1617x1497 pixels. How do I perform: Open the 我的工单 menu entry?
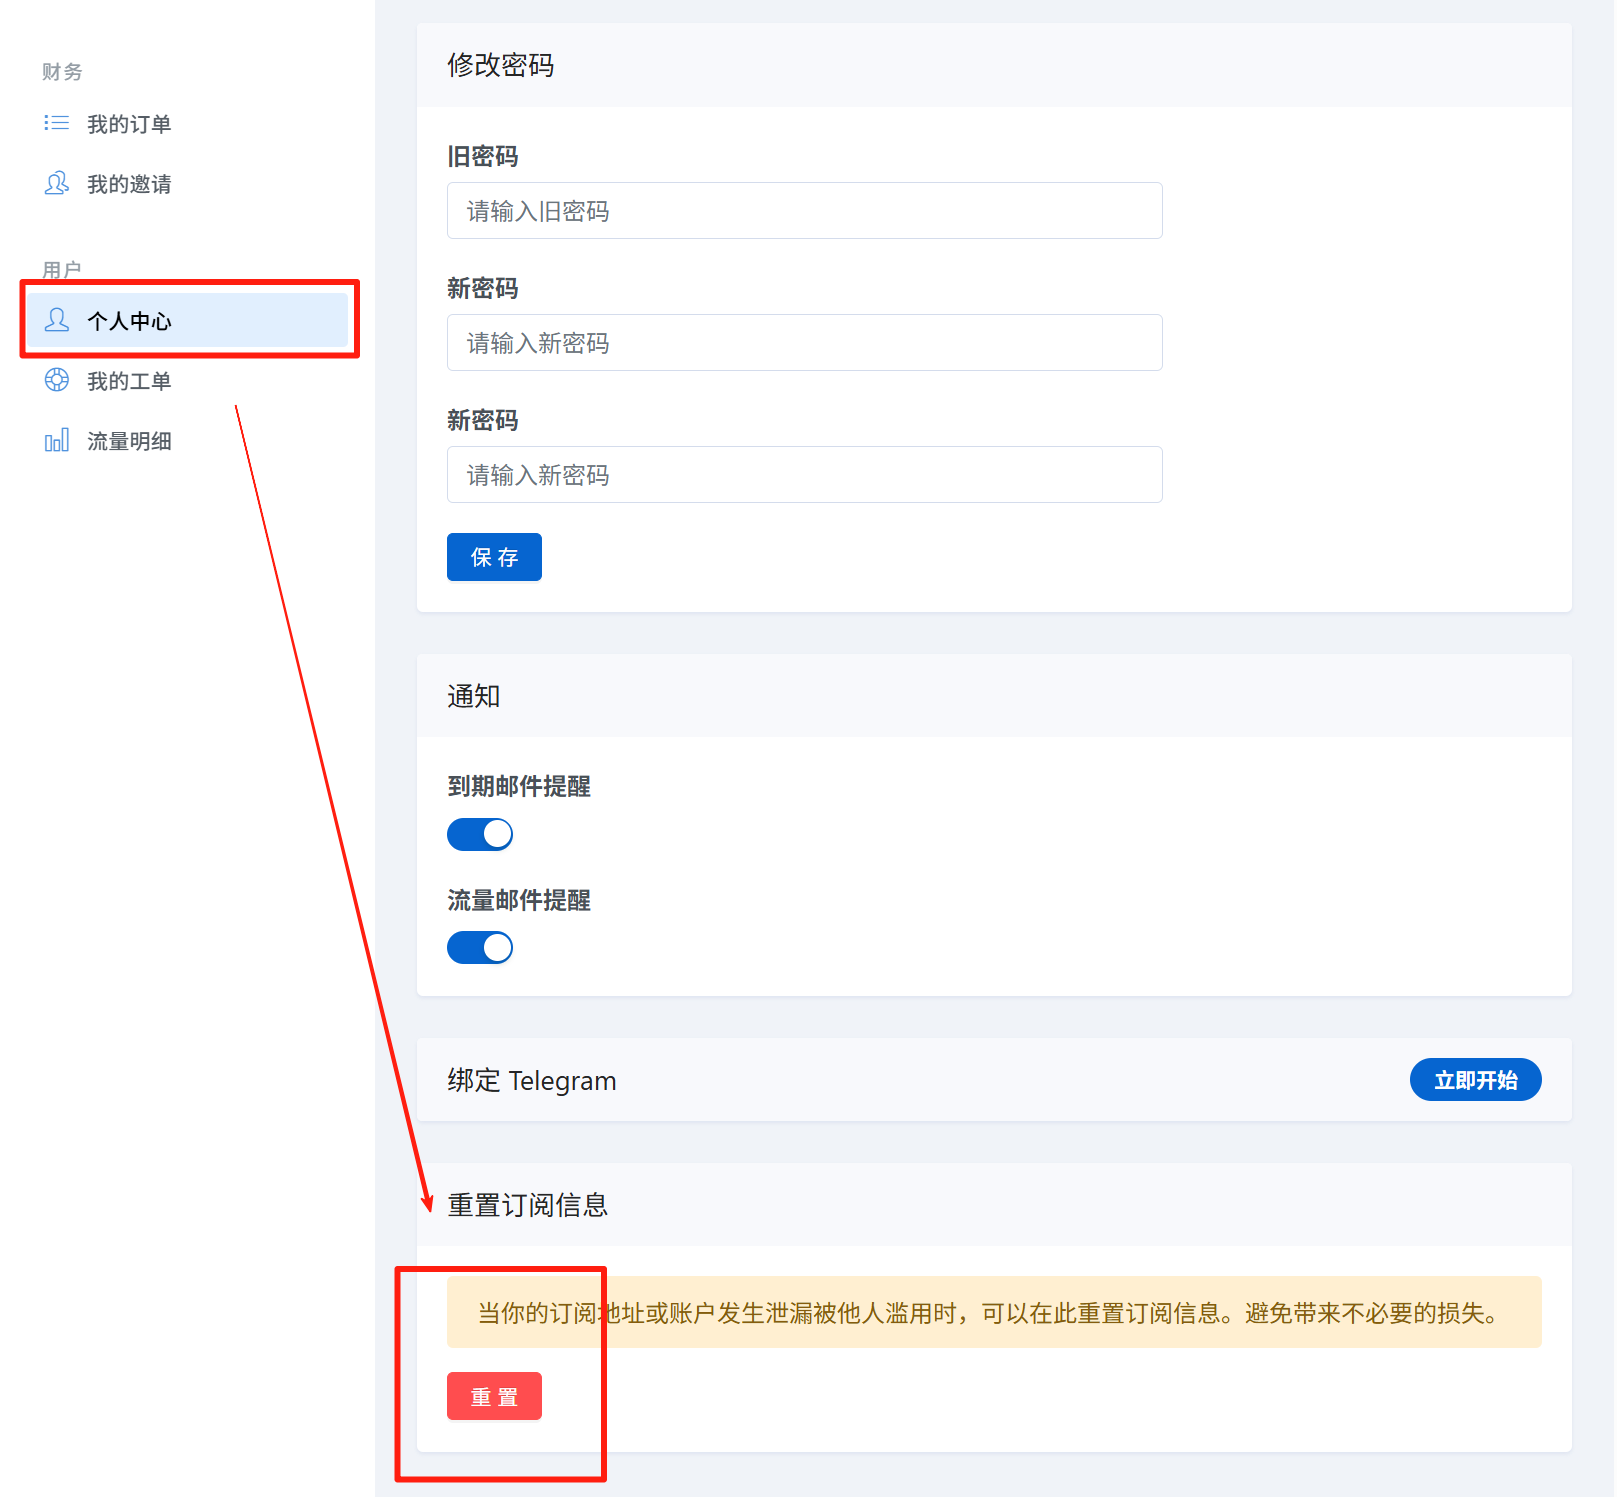(x=129, y=381)
